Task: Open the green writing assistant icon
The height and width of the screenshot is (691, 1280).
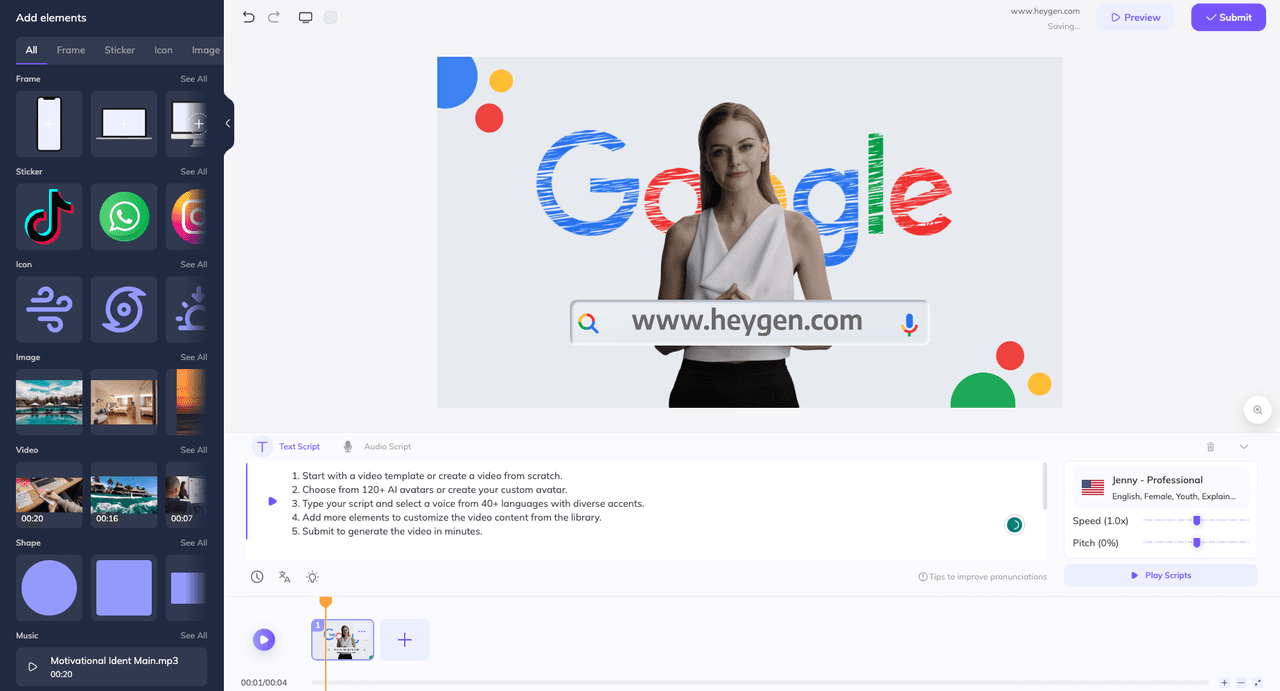Action: pos(1014,525)
